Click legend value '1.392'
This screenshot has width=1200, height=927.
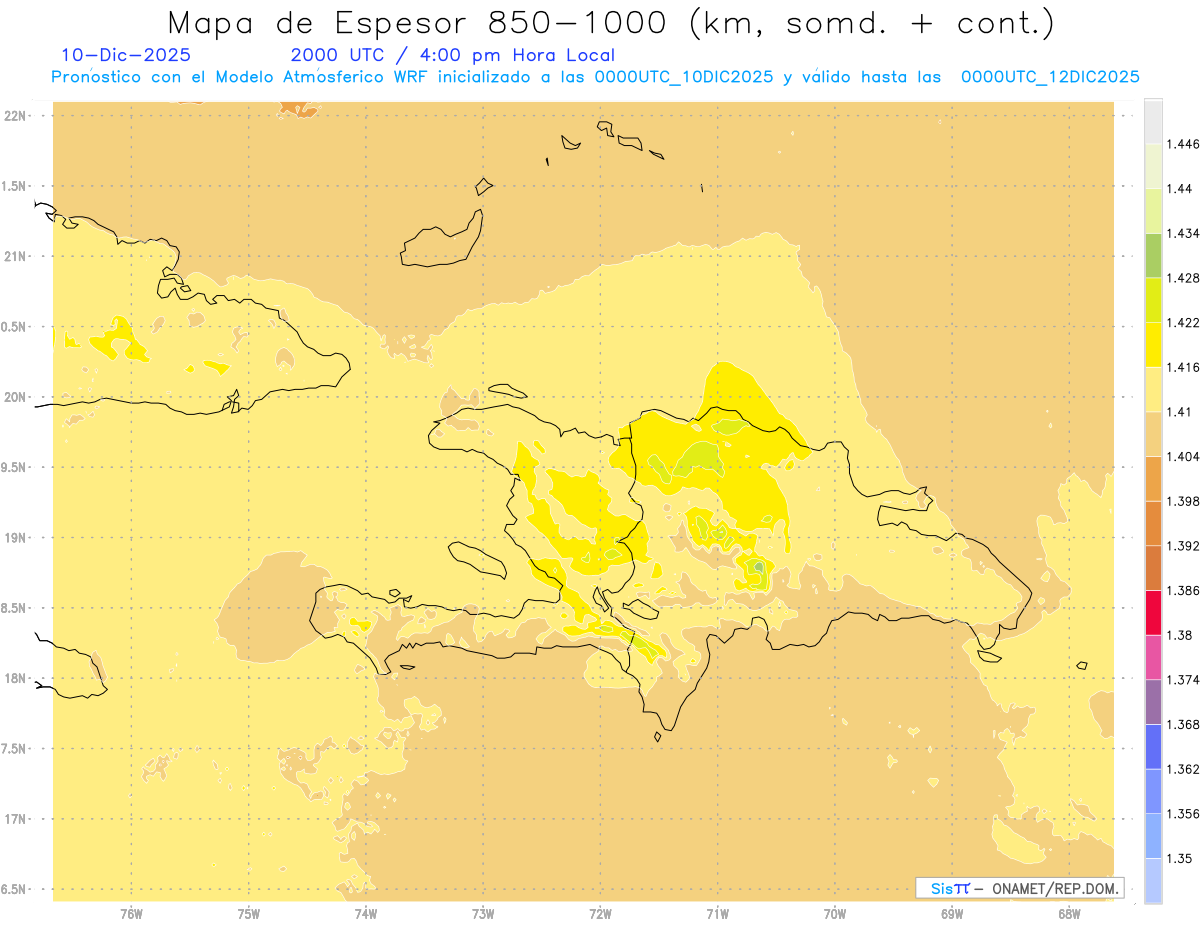click(1185, 545)
